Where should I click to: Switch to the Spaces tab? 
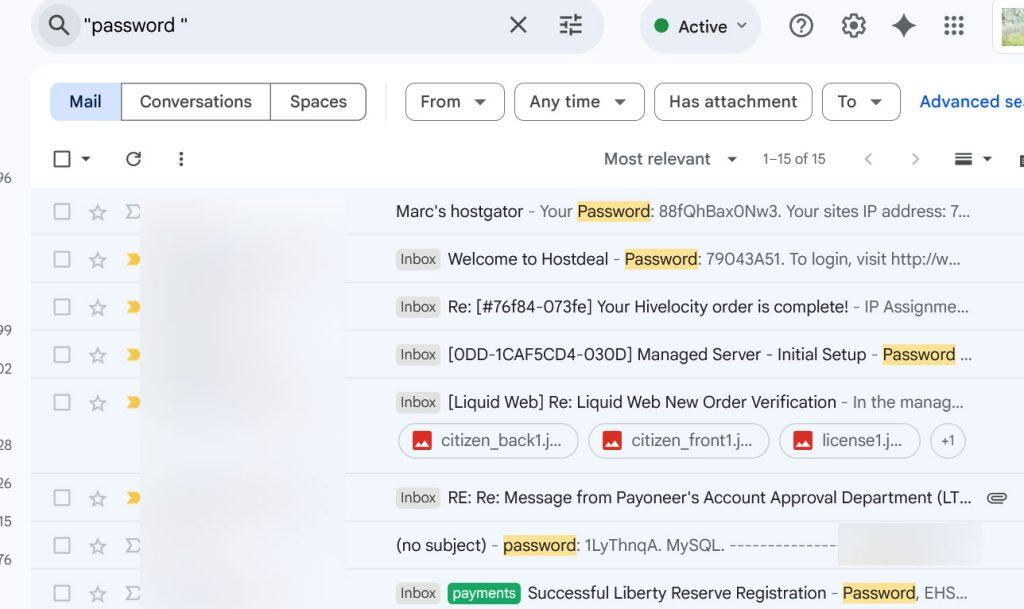[318, 102]
